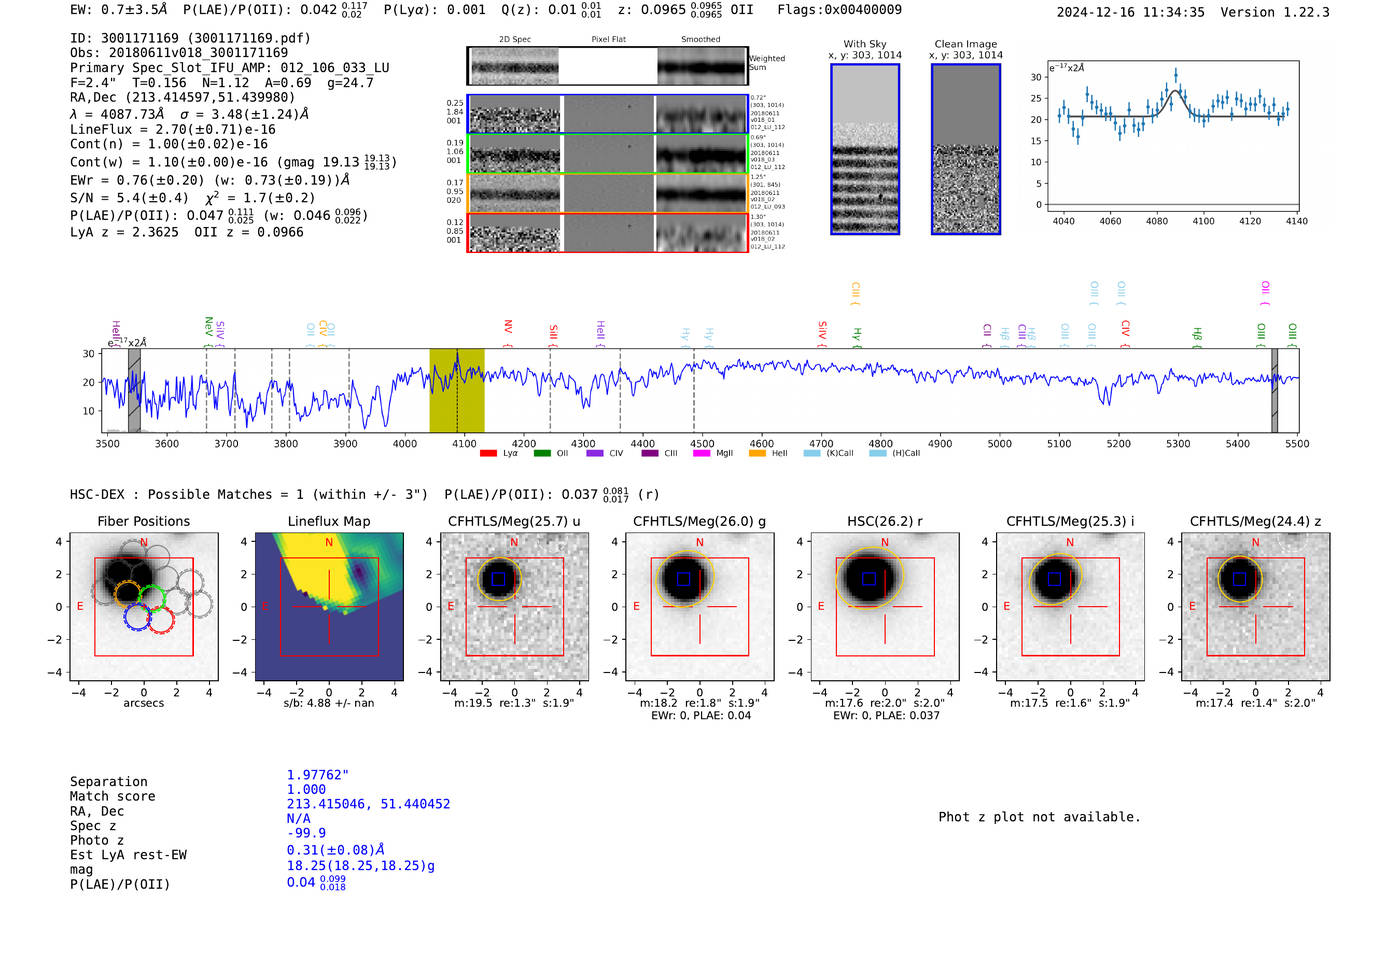Select the Weighted Sum 2D spectrum strip
Viewport: 1400px width, 953px height.
(608, 66)
